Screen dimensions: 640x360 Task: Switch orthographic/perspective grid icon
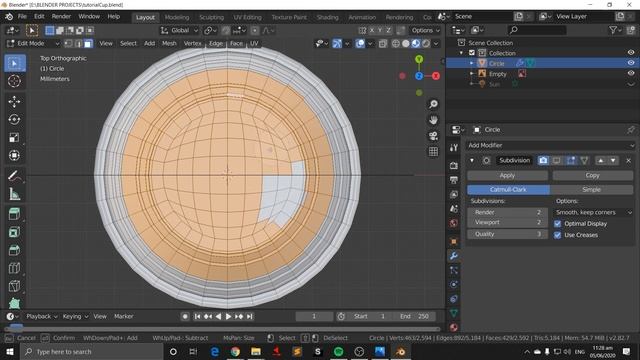(433, 152)
